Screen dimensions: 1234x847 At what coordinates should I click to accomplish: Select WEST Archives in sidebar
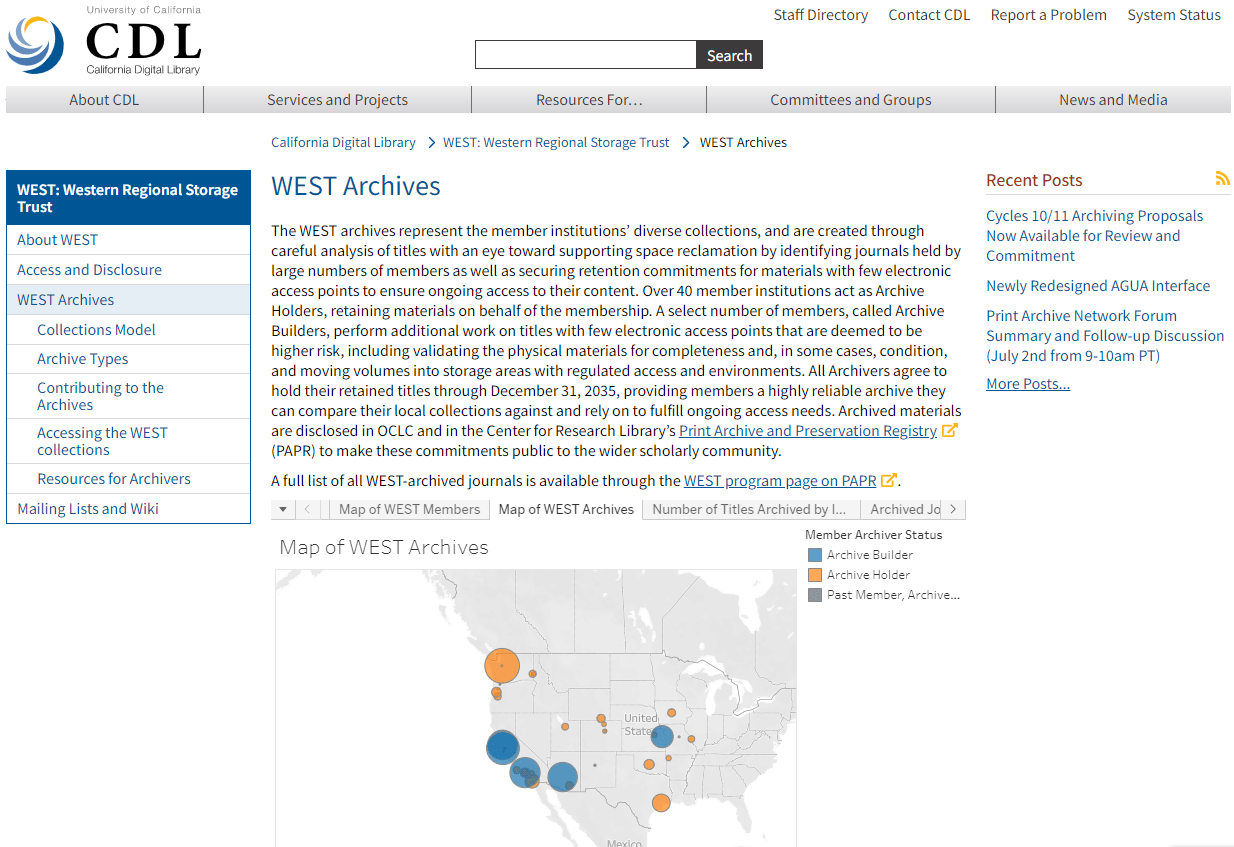tap(128, 300)
